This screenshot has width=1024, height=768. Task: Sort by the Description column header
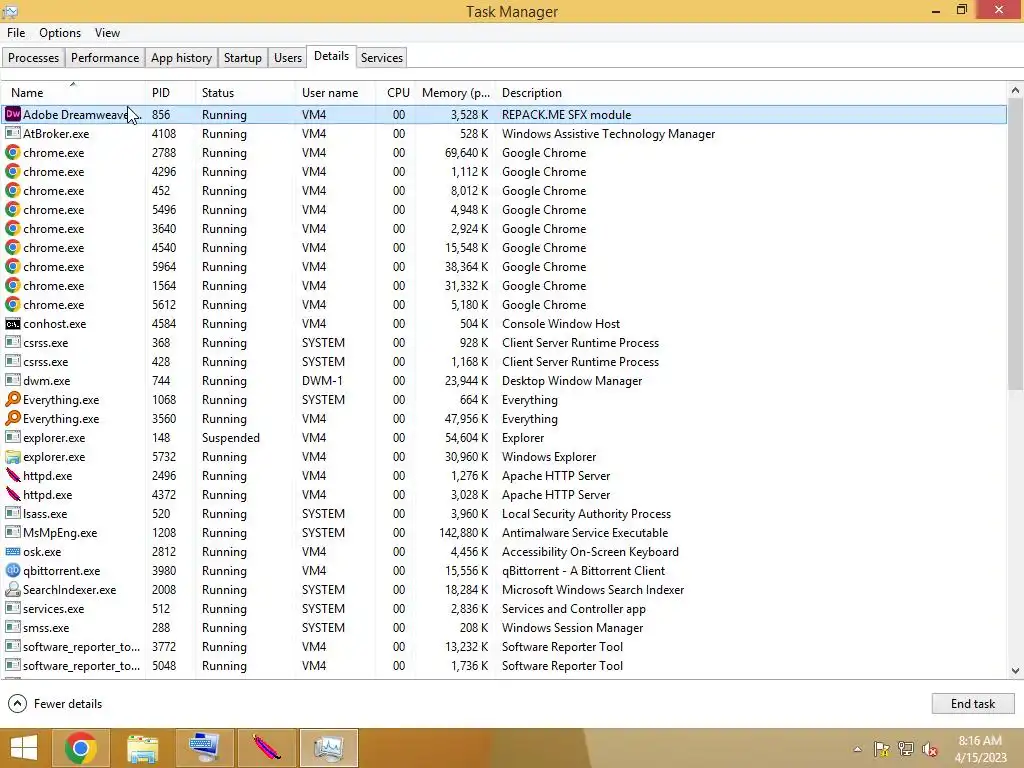click(751, 93)
